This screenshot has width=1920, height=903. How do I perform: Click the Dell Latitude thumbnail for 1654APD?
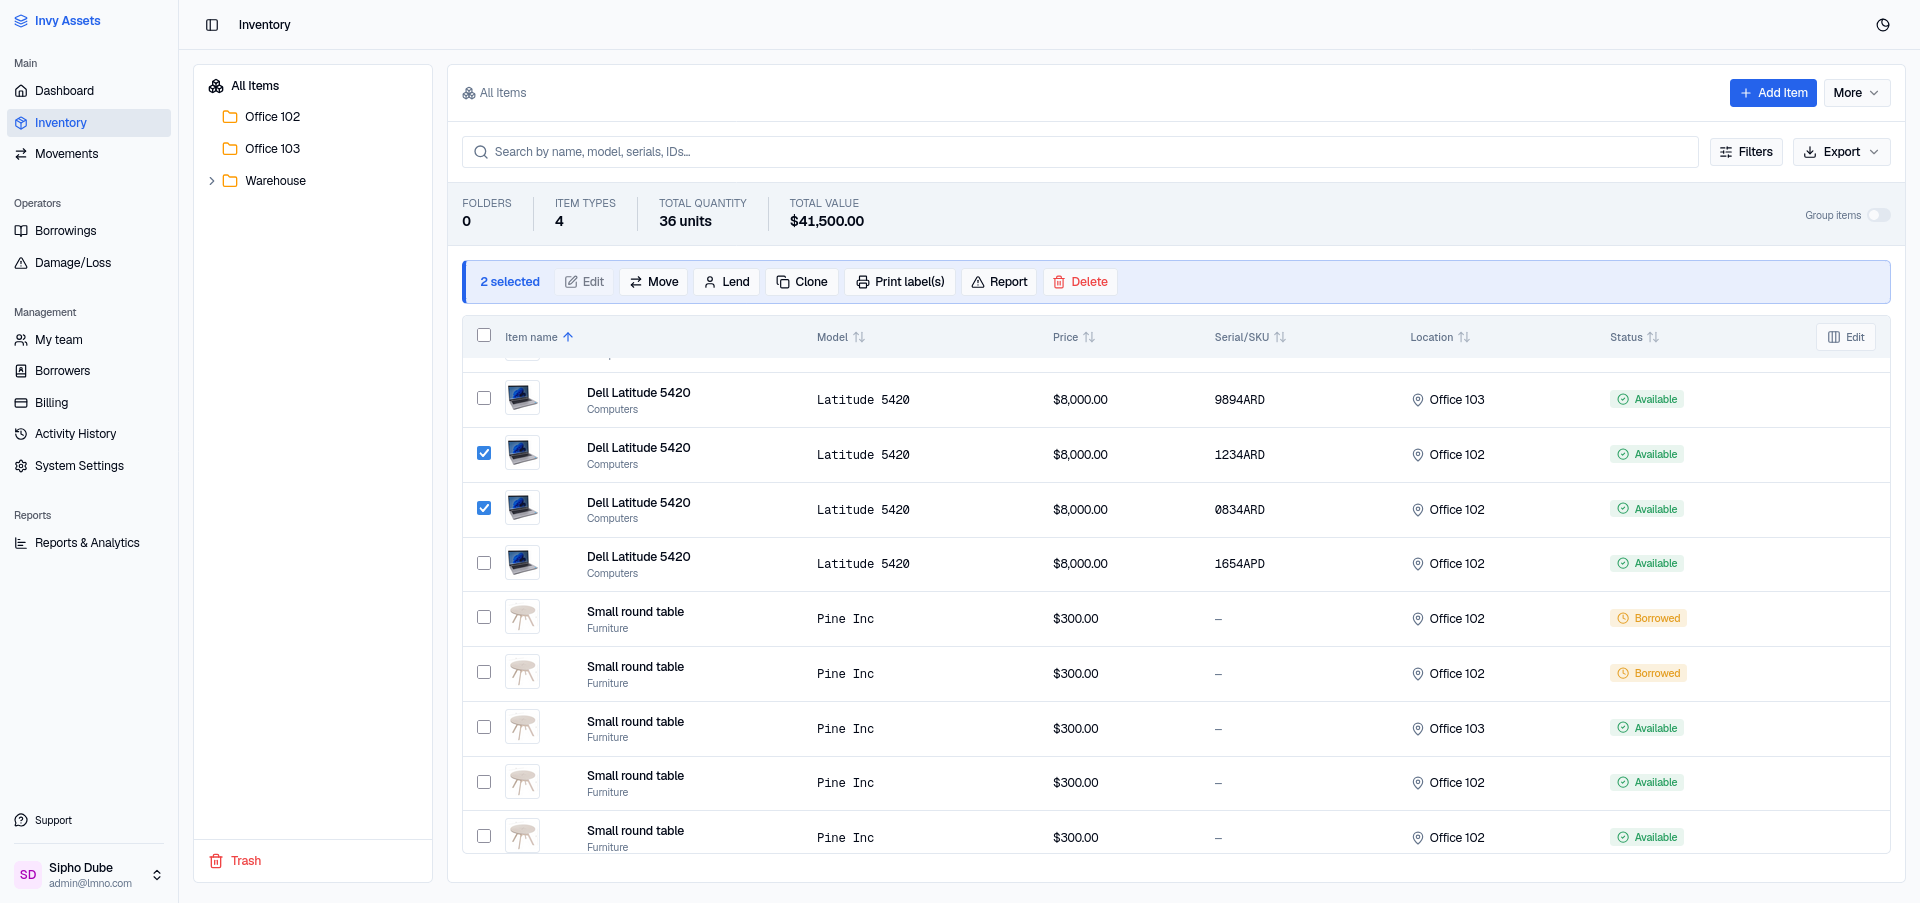[x=522, y=563]
